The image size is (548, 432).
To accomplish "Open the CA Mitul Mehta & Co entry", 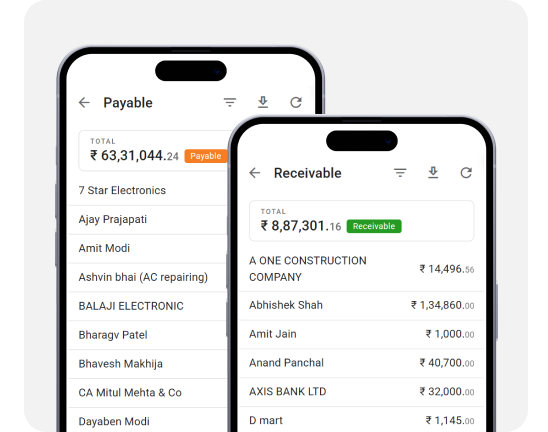I will tap(148, 393).
